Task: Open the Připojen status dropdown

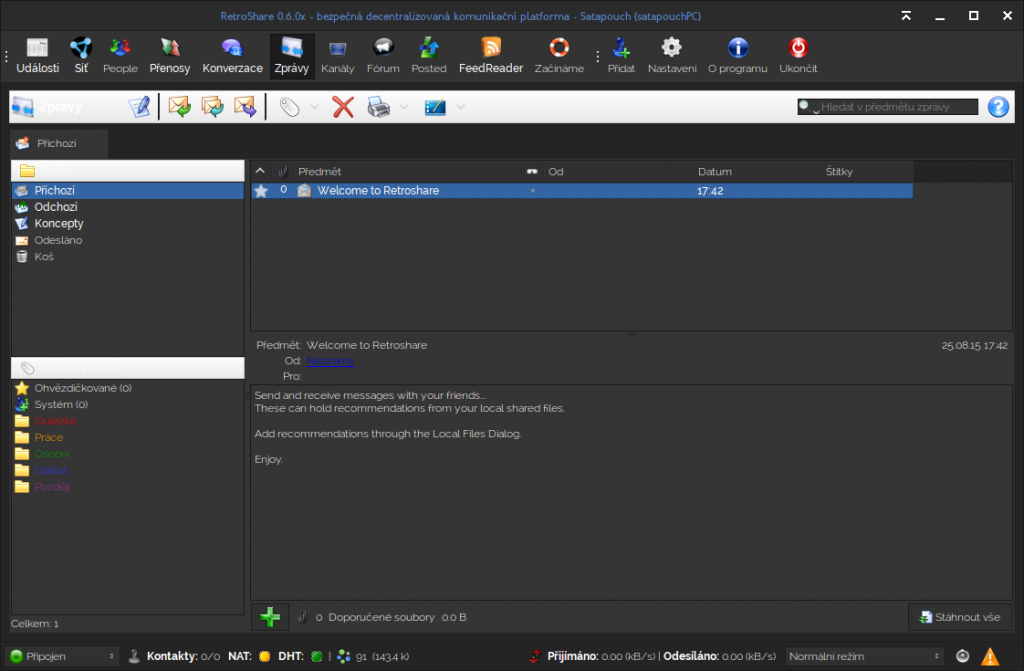Action: click(x=62, y=656)
